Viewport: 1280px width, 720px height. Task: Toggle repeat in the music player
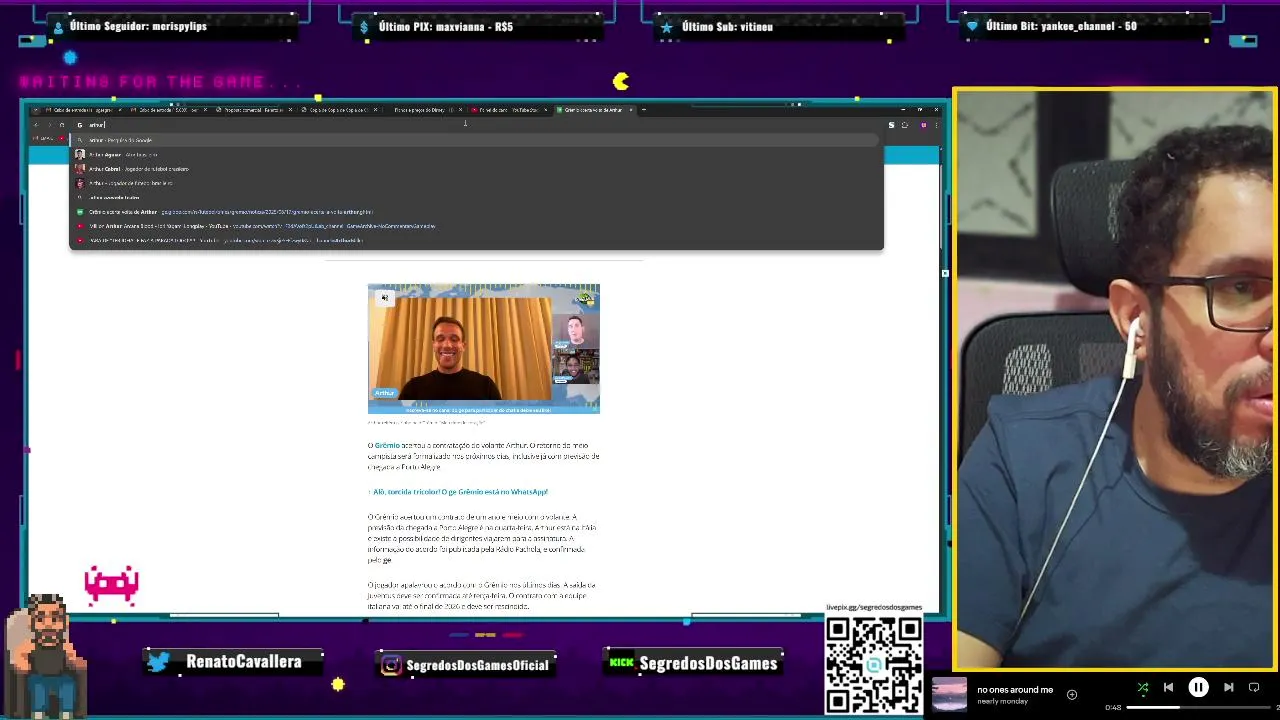pyautogui.click(x=1254, y=687)
